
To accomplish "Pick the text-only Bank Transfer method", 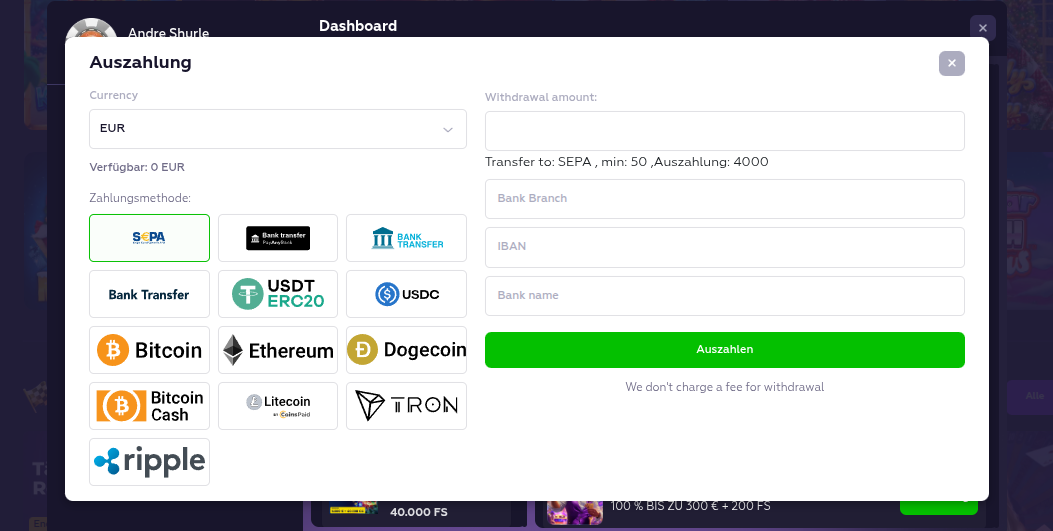I will pos(149,294).
